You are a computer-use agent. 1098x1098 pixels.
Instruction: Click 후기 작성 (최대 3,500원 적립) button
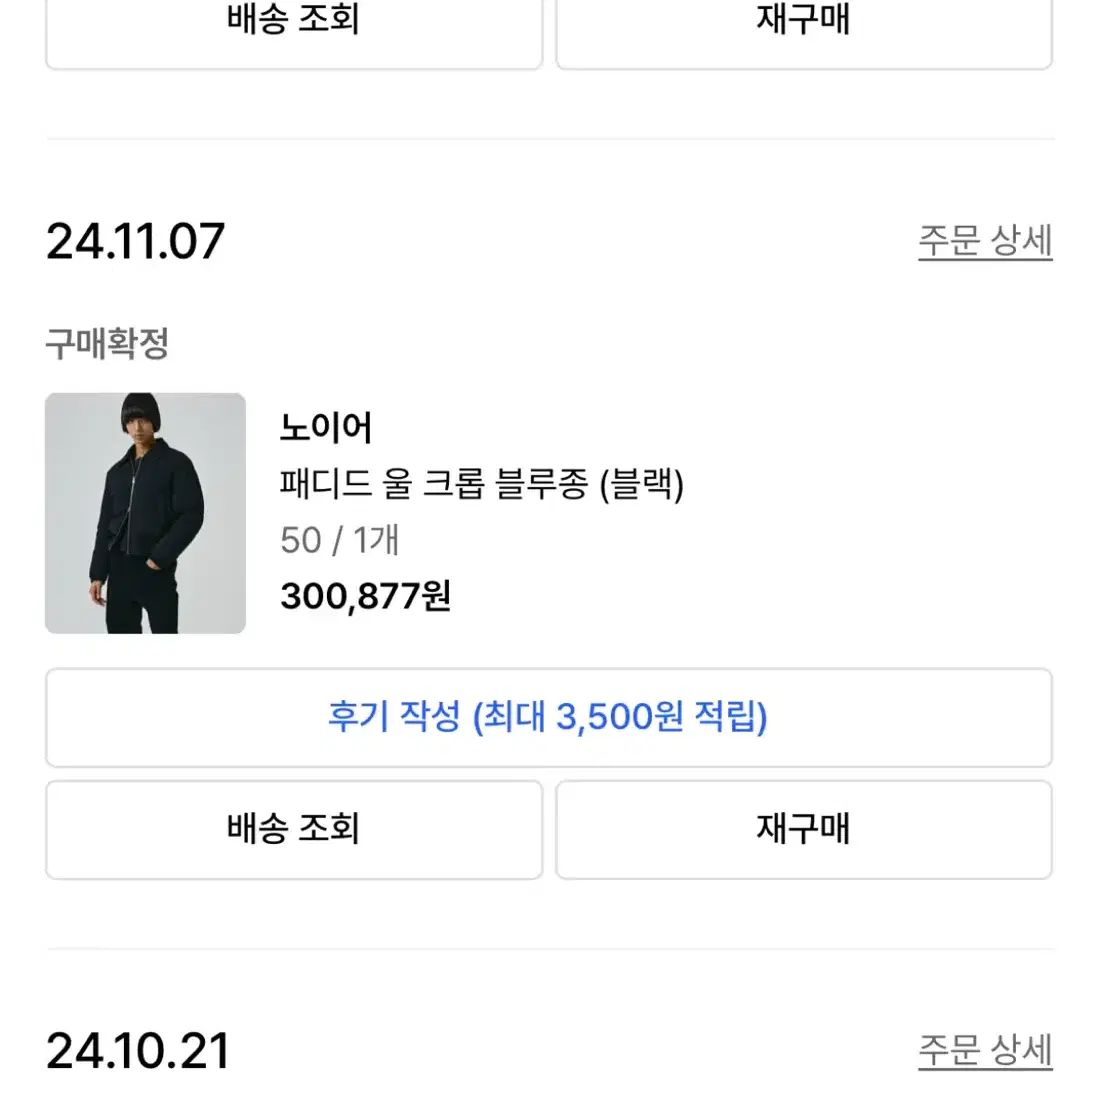click(549, 718)
